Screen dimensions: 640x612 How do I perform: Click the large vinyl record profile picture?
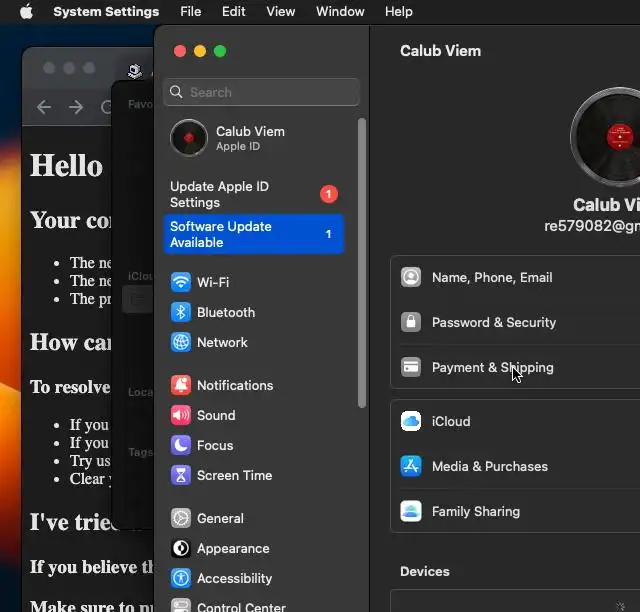[605, 137]
